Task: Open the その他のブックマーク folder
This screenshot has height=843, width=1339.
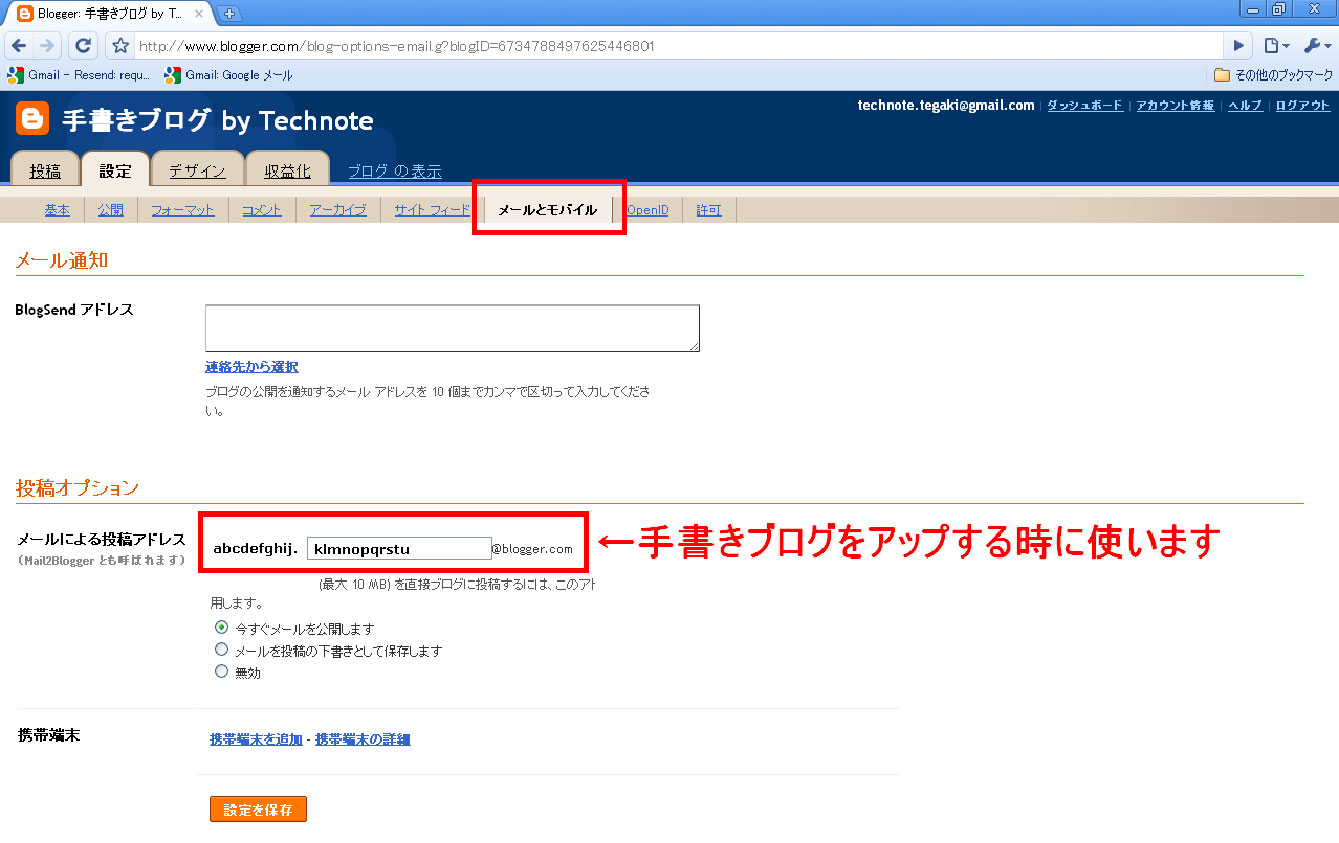Action: [x=1273, y=75]
